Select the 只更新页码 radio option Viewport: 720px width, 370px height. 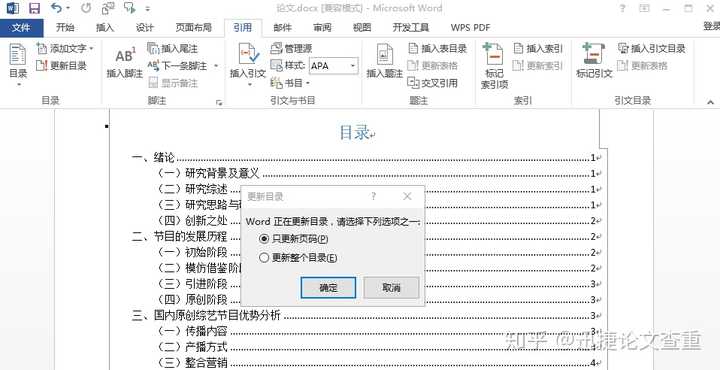pos(294,239)
